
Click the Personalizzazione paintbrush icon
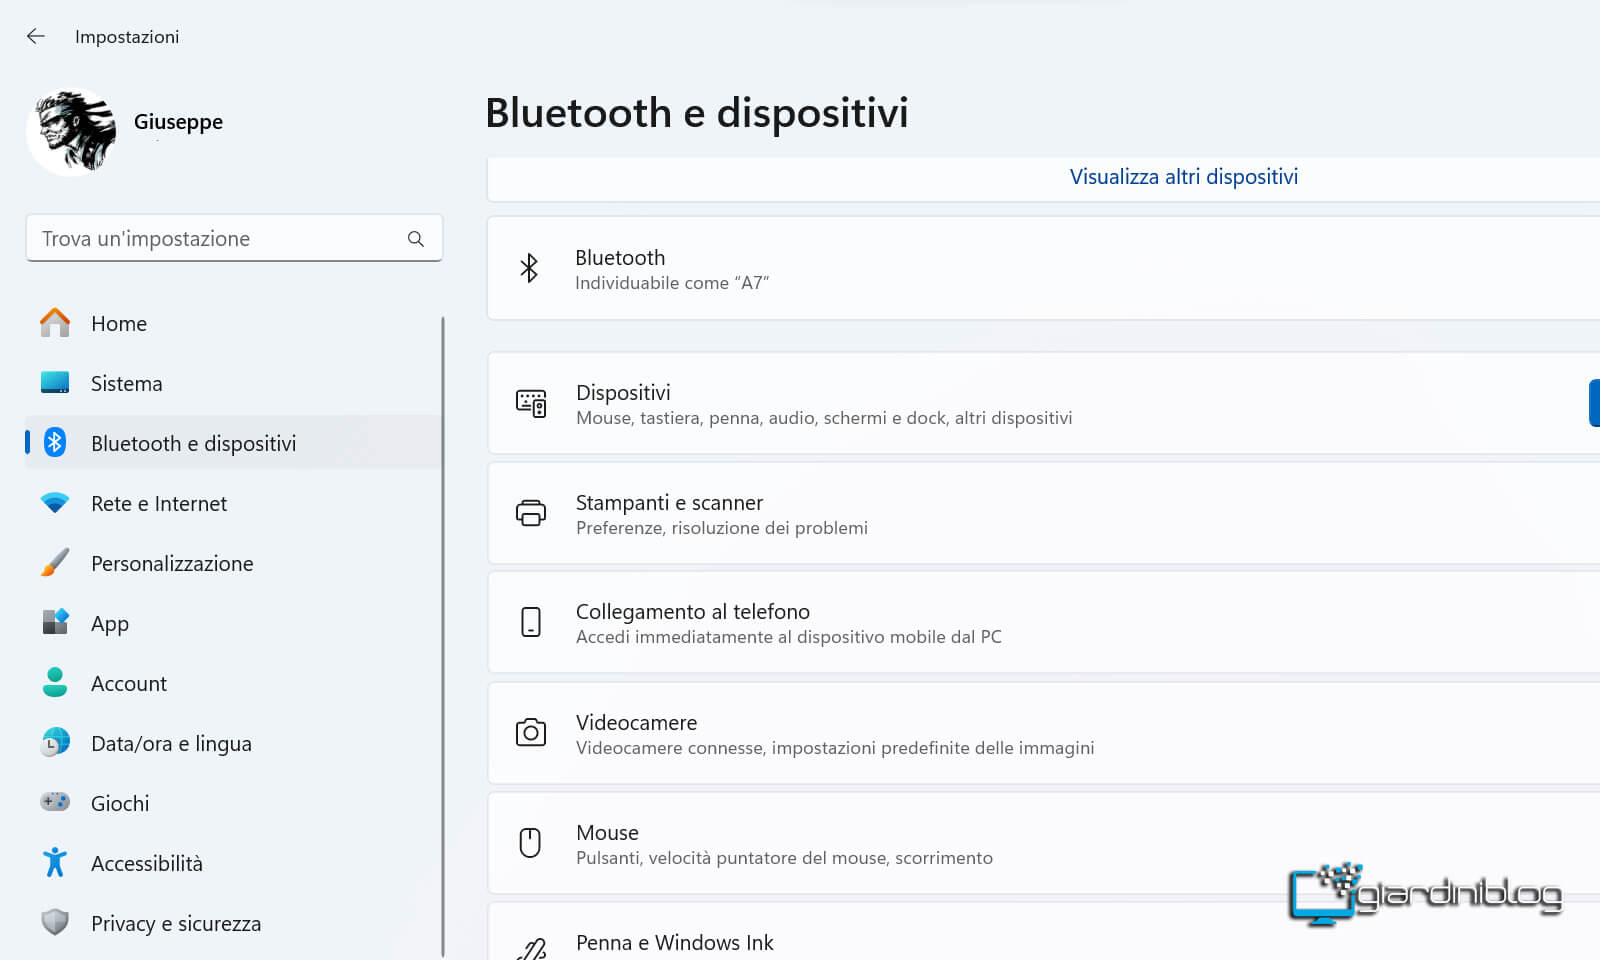(x=55, y=562)
